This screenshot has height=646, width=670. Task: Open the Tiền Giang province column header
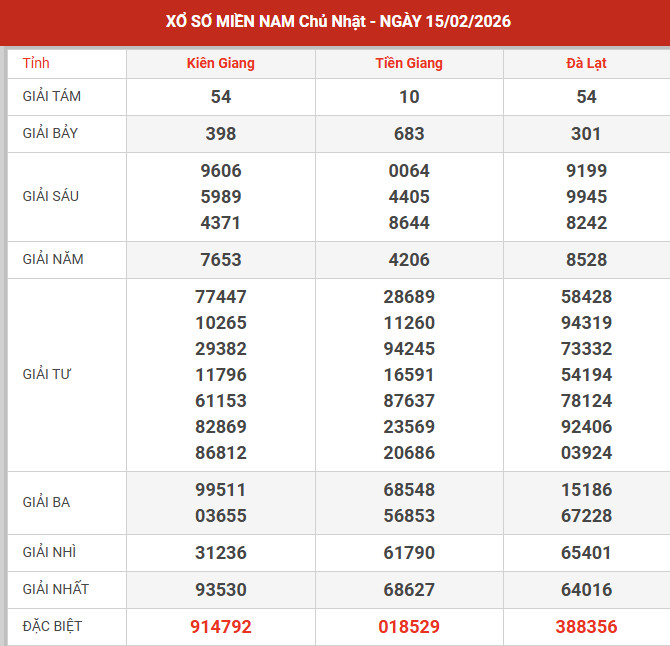[x=409, y=63]
